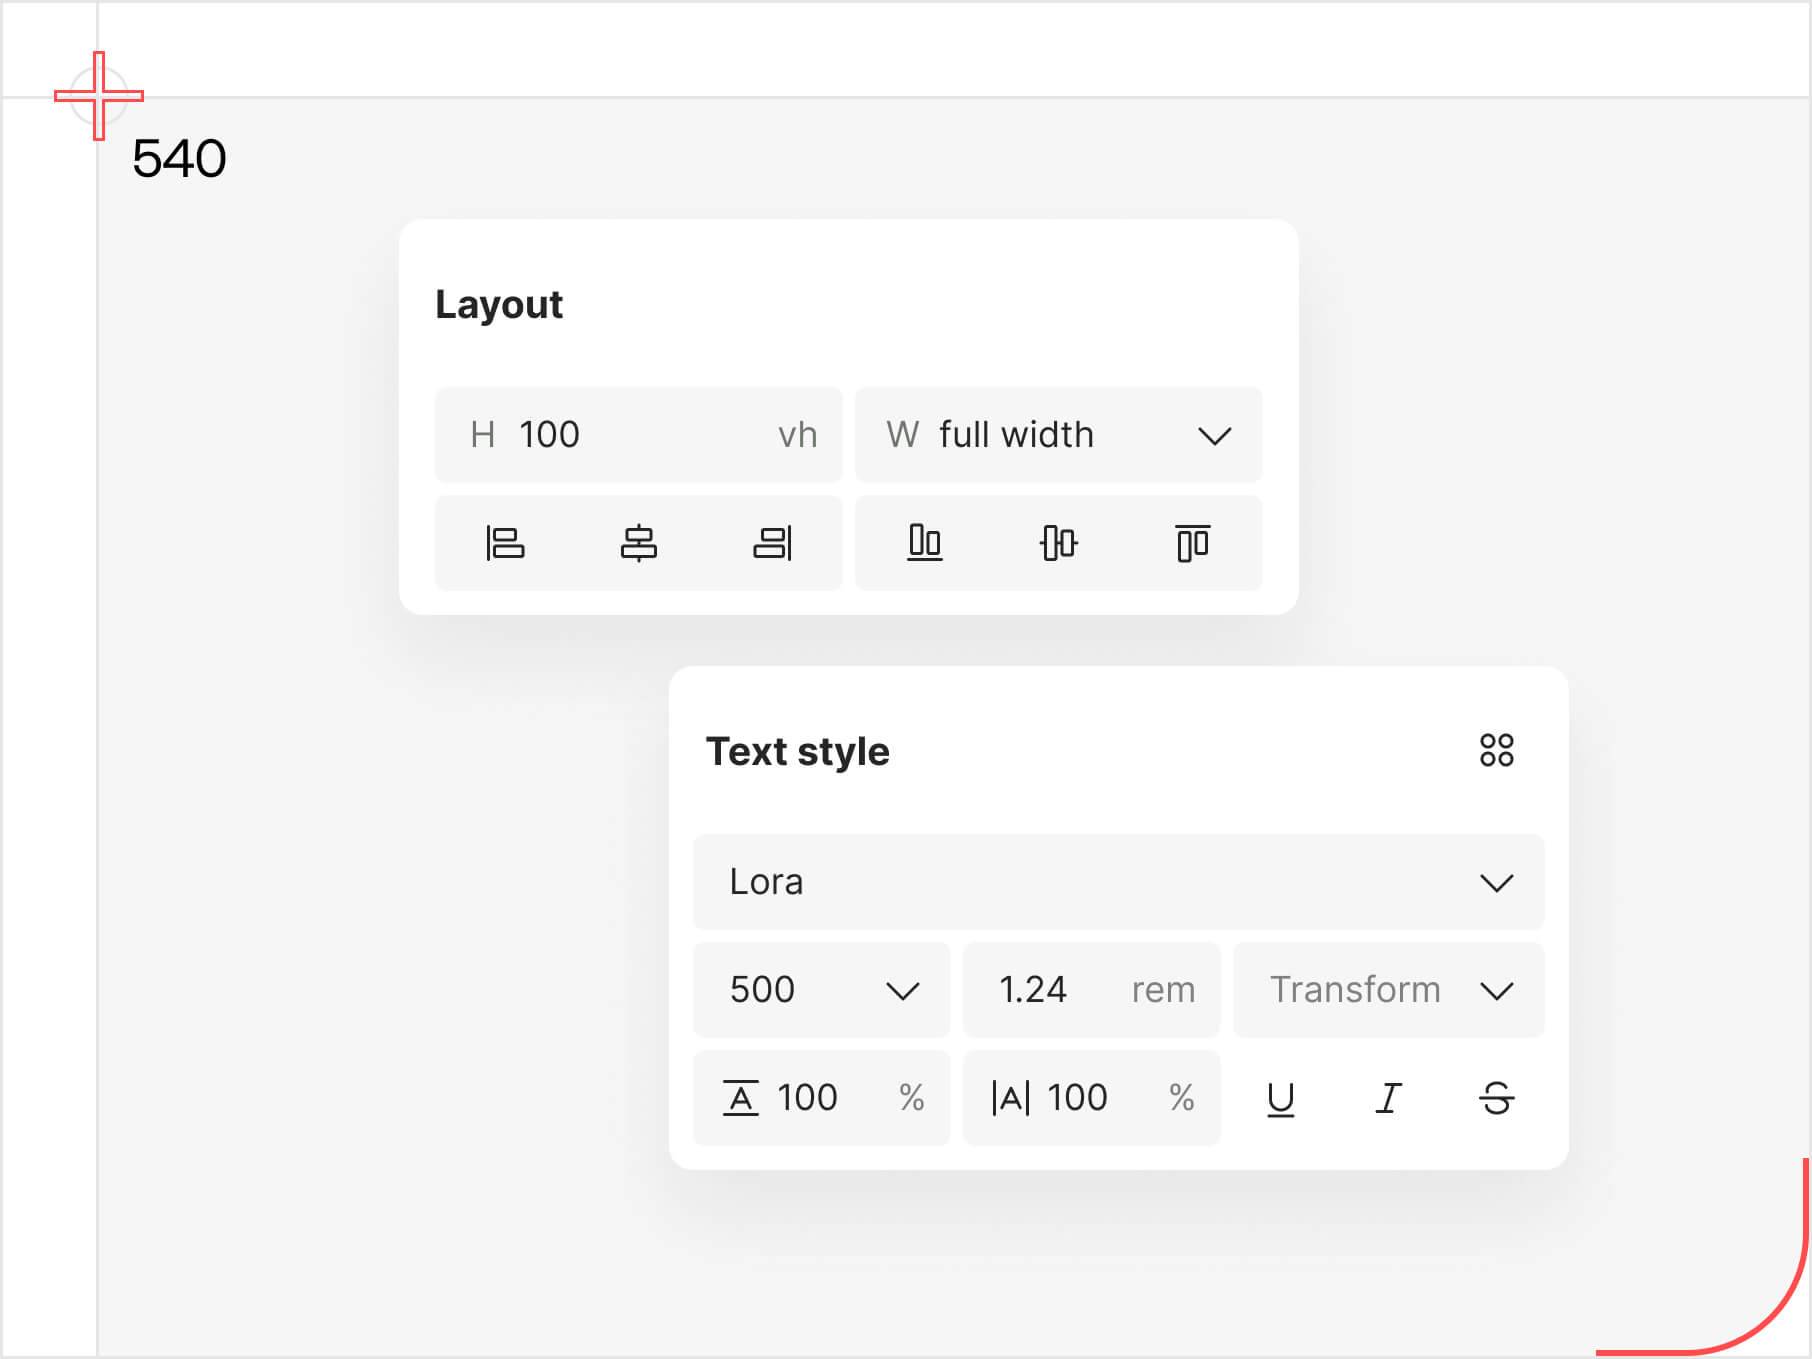The image size is (1812, 1359).
Task: Toggle underline text formatting
Action: click(x=1280, y=1098)
